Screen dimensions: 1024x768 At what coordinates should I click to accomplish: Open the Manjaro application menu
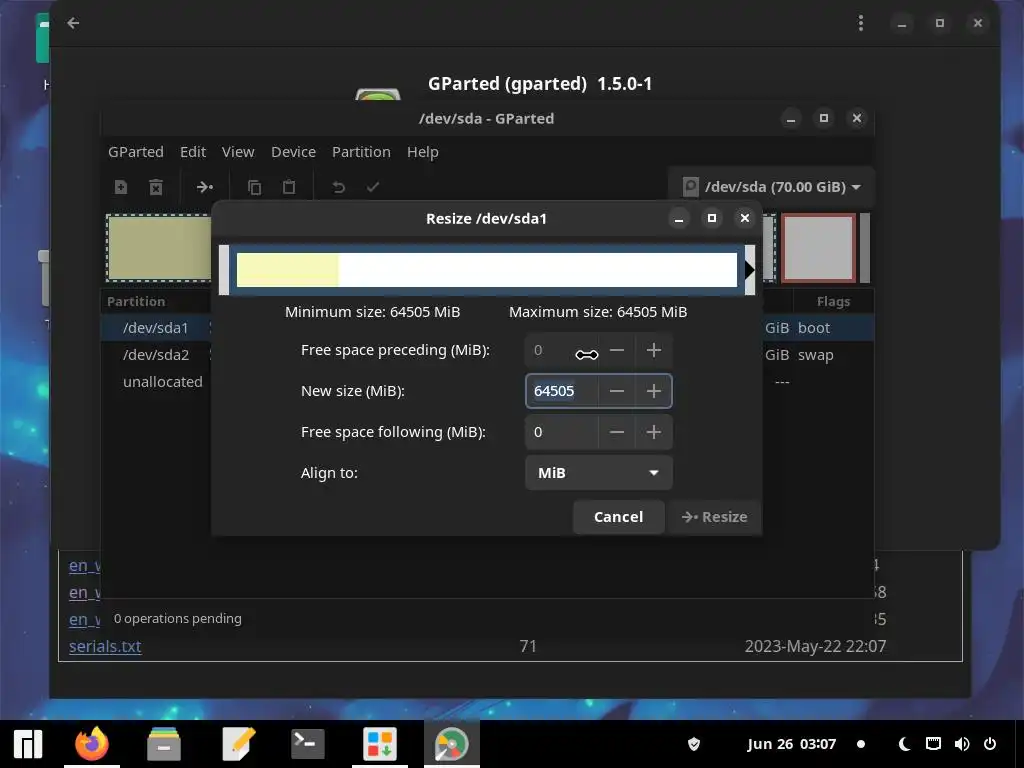tap(28, 744)
